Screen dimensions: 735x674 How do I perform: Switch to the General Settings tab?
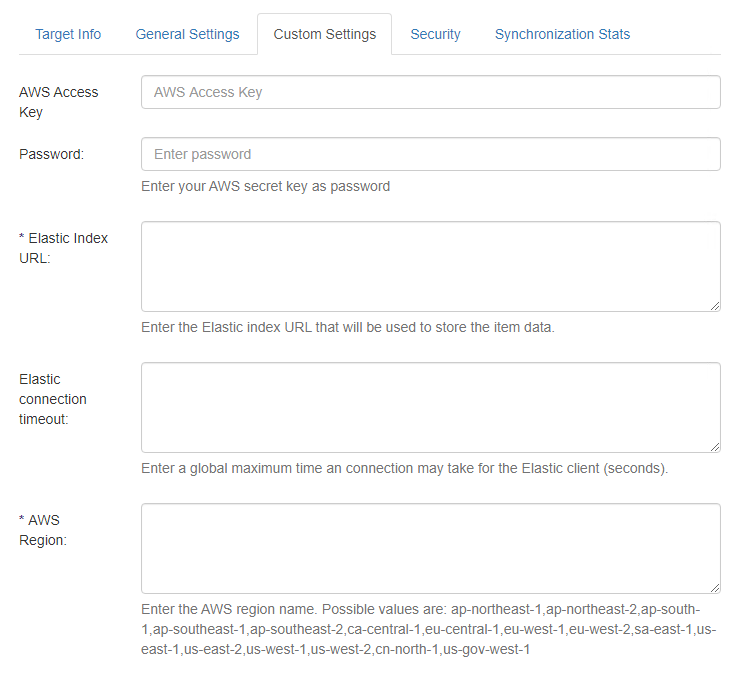[187, 34]
